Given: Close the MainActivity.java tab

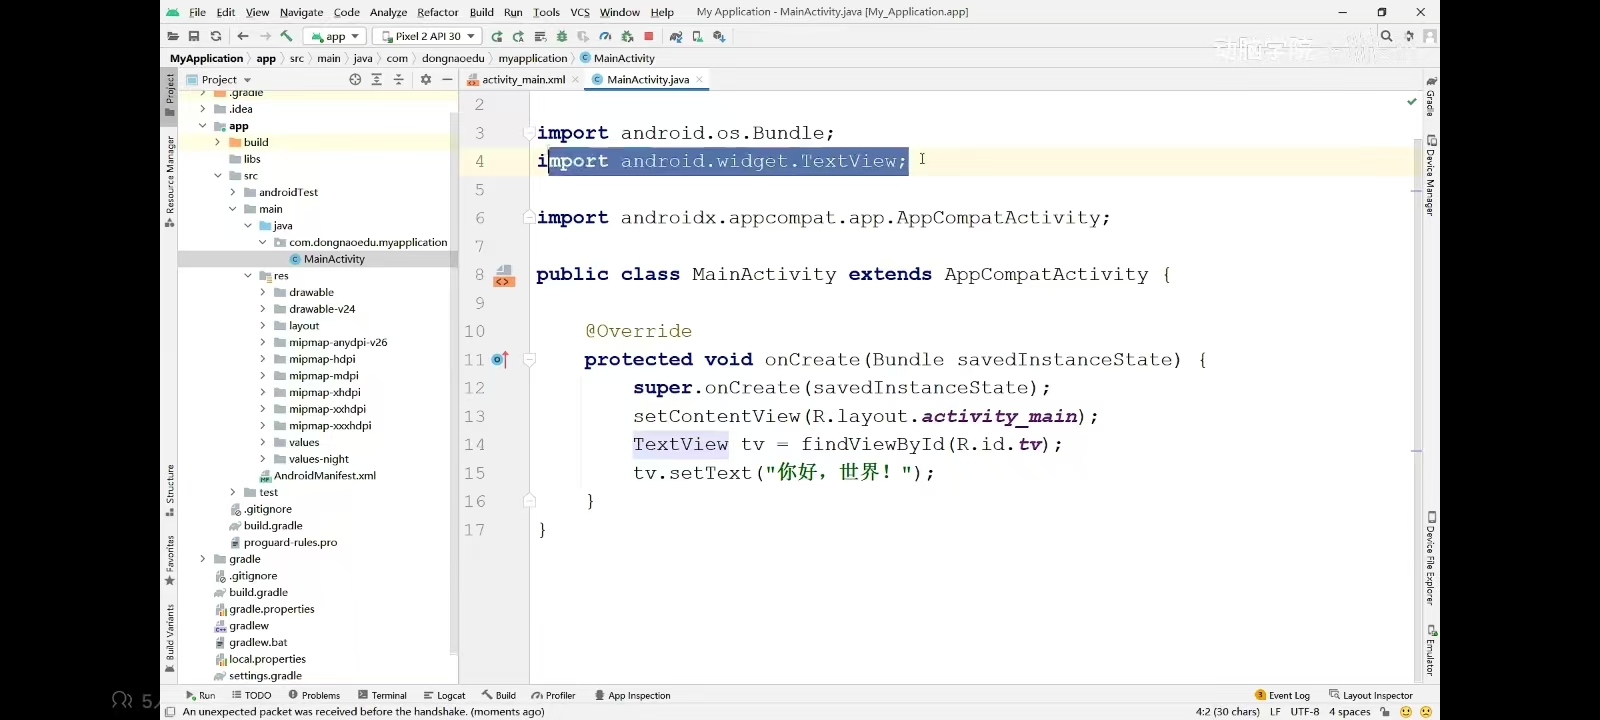Looking at the screenshot, I should 700,79.
